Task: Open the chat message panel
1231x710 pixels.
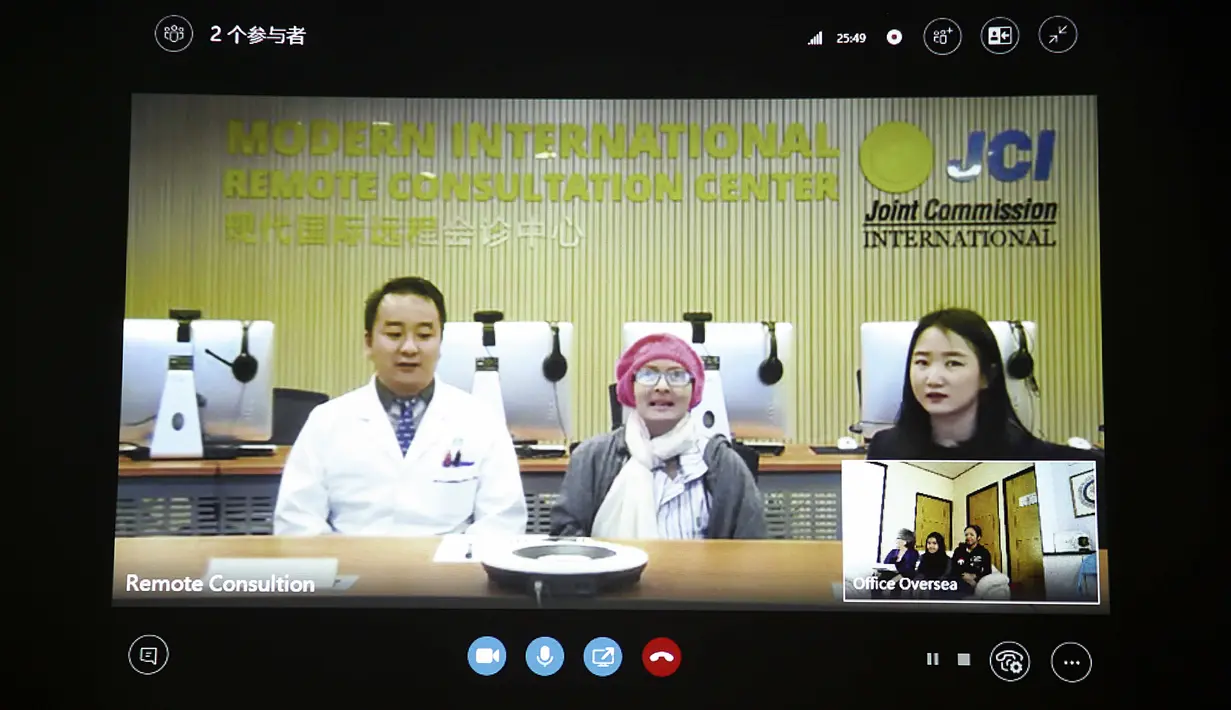Action: [149, 655]
